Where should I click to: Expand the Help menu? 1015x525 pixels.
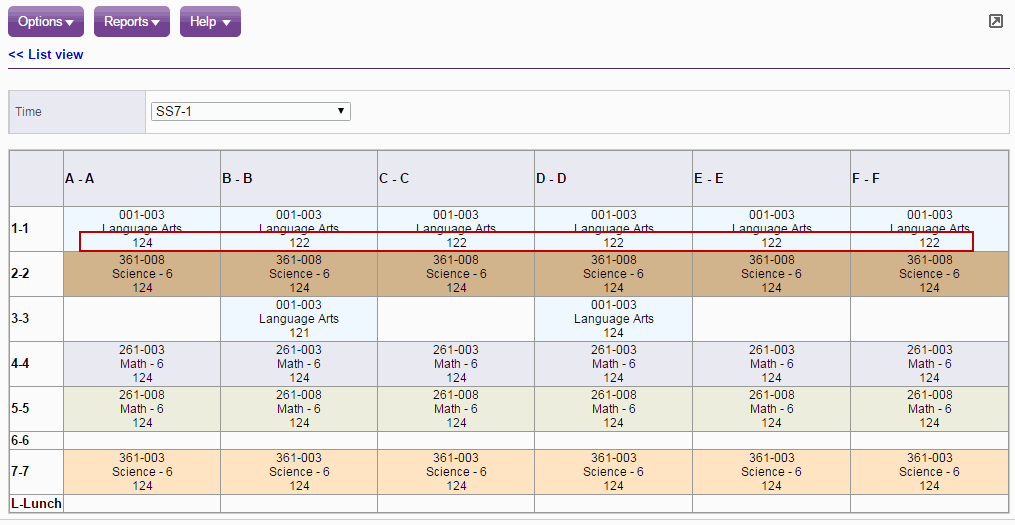(x=210, y=22)
